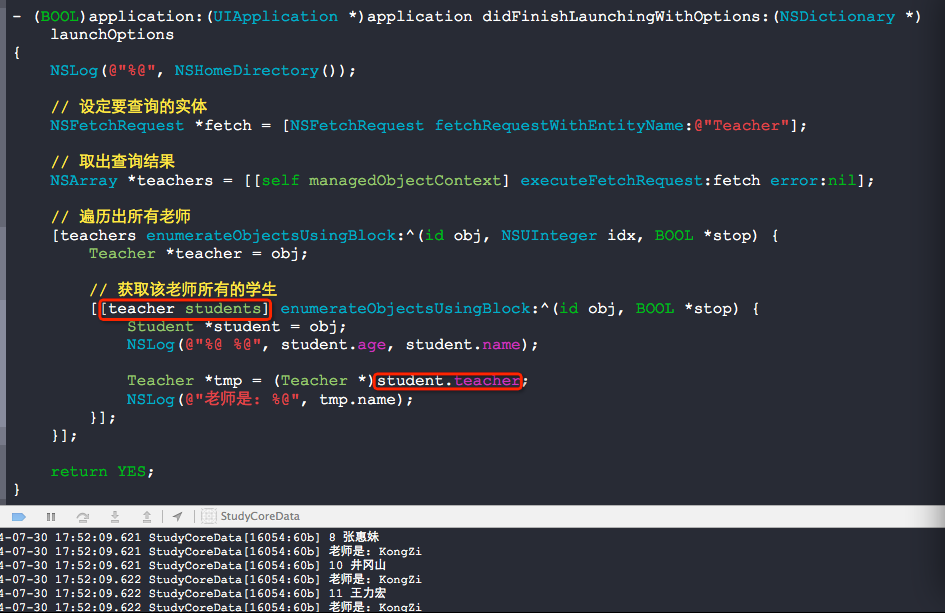Screen dimensions: 945x613
Task: Pause program execution in debug bar
Action: (x=51, y=517)
